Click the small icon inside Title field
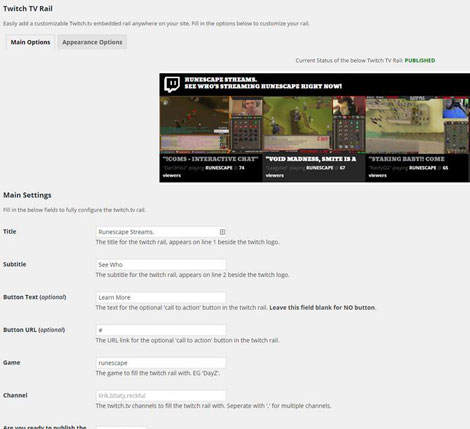Viewport: 470px width, 429px height. tap(222, 232)
